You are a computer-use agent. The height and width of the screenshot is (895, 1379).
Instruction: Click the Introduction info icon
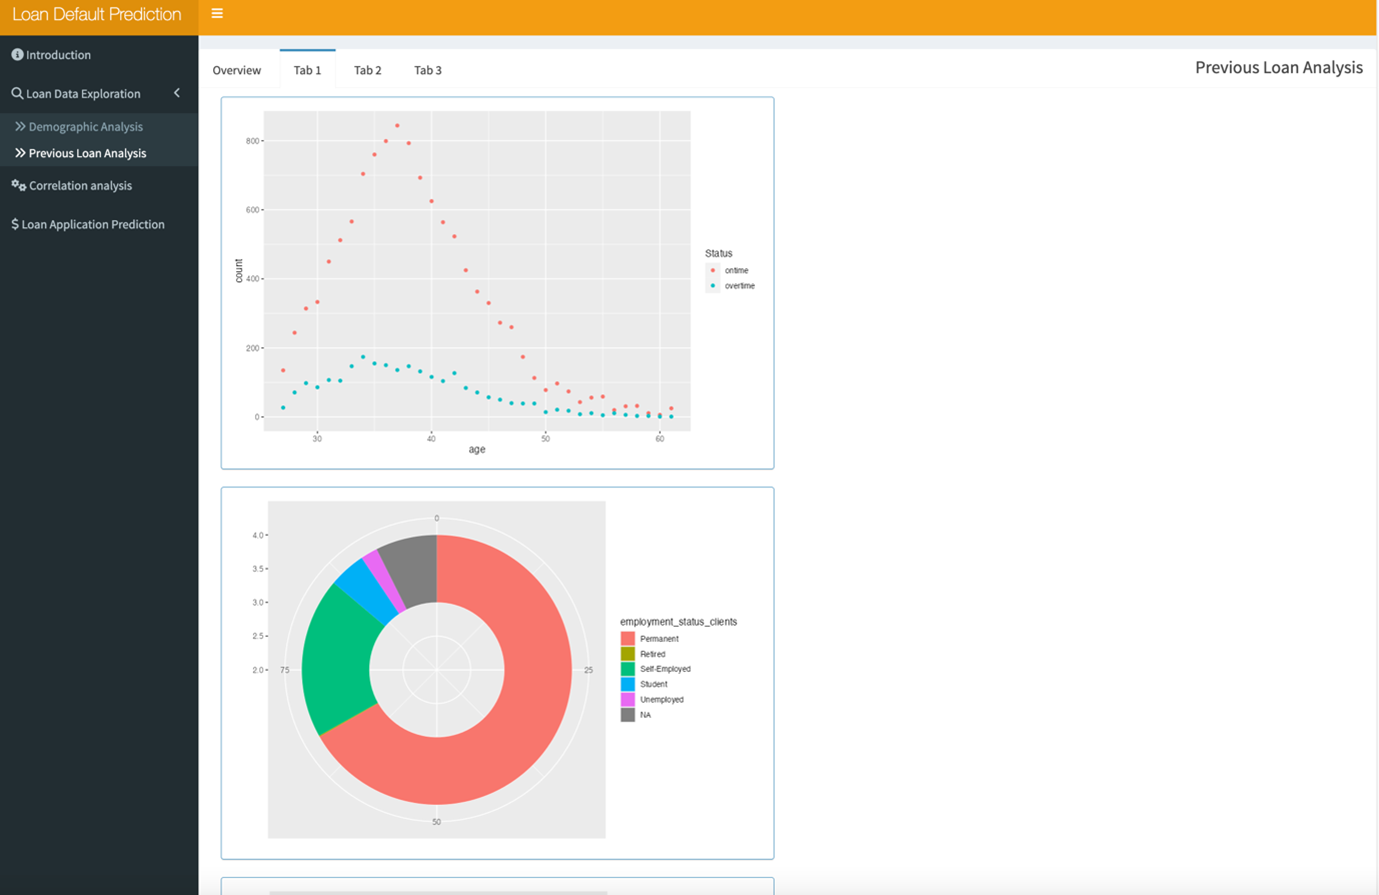click(x=17, y=55)
